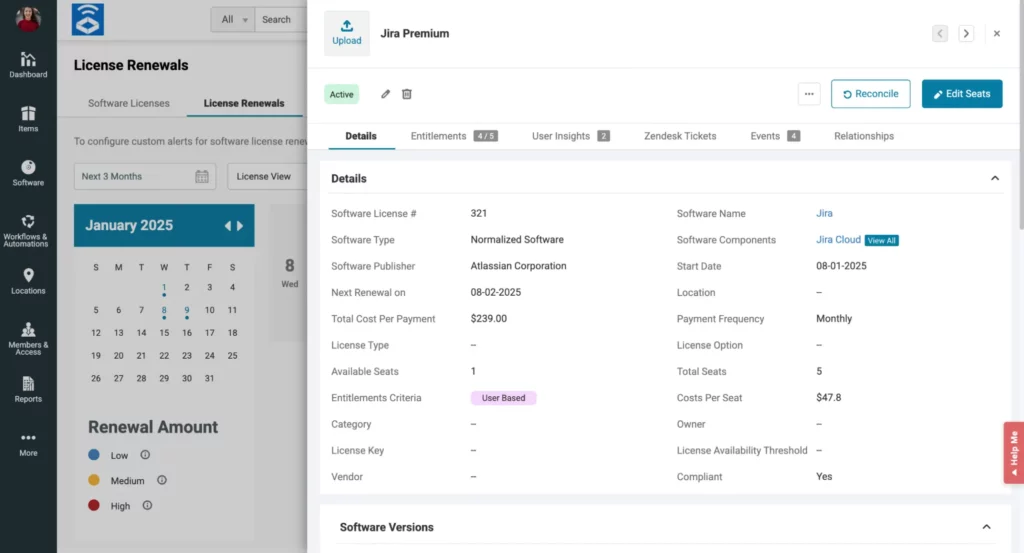Open the Relationships tab

click(863, 136)
